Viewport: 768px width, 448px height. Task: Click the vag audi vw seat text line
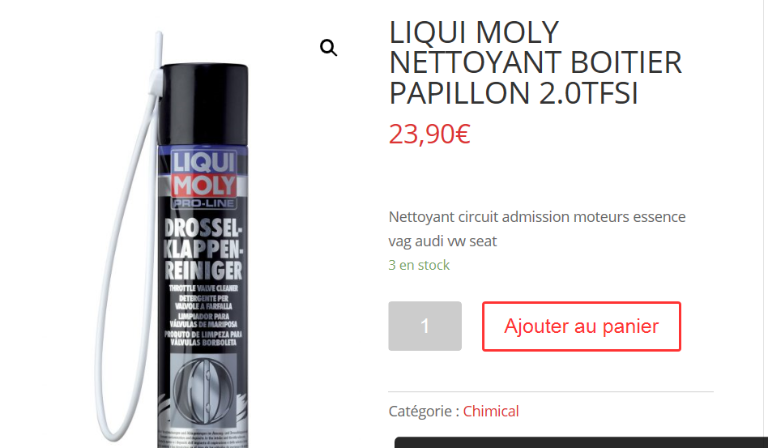click(x=442, y=241)
